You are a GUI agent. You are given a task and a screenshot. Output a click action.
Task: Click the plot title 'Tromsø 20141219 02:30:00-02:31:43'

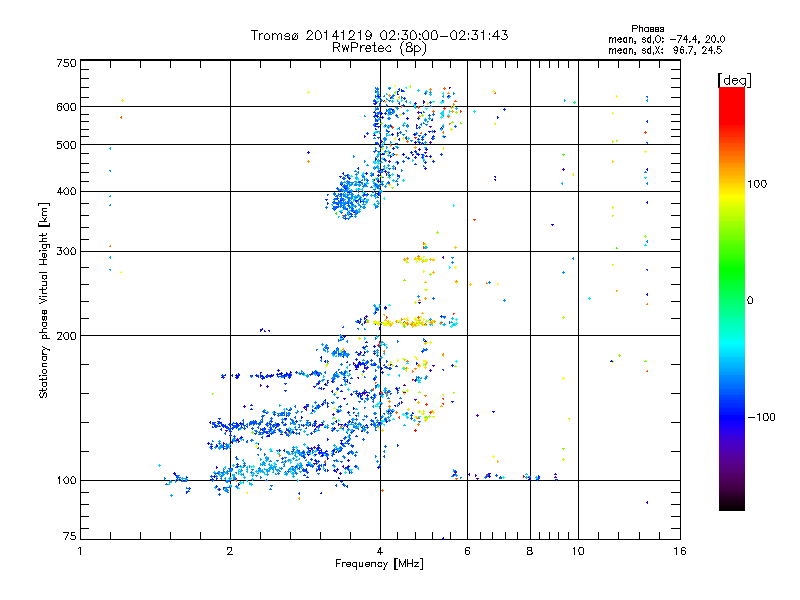(x=379, y=35)
